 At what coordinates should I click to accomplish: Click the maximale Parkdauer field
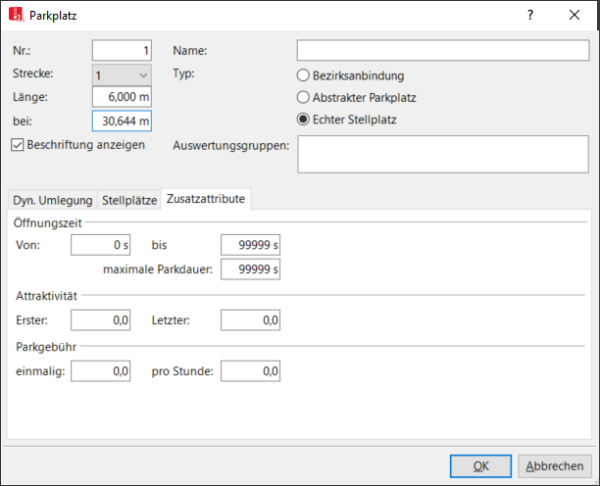click(250, 269)
